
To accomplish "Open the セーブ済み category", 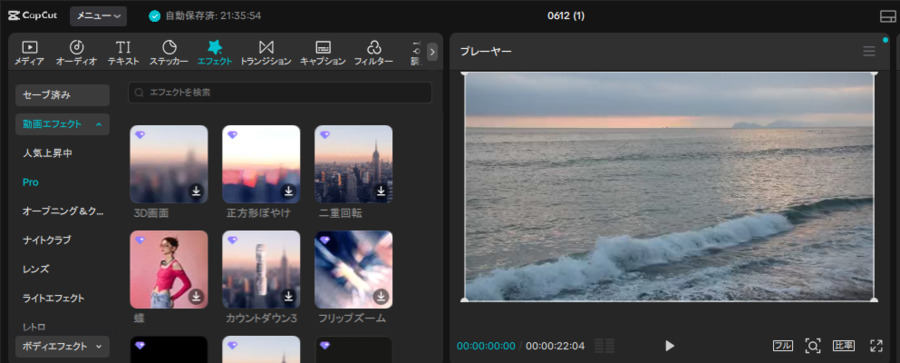I will coord(63,95).
